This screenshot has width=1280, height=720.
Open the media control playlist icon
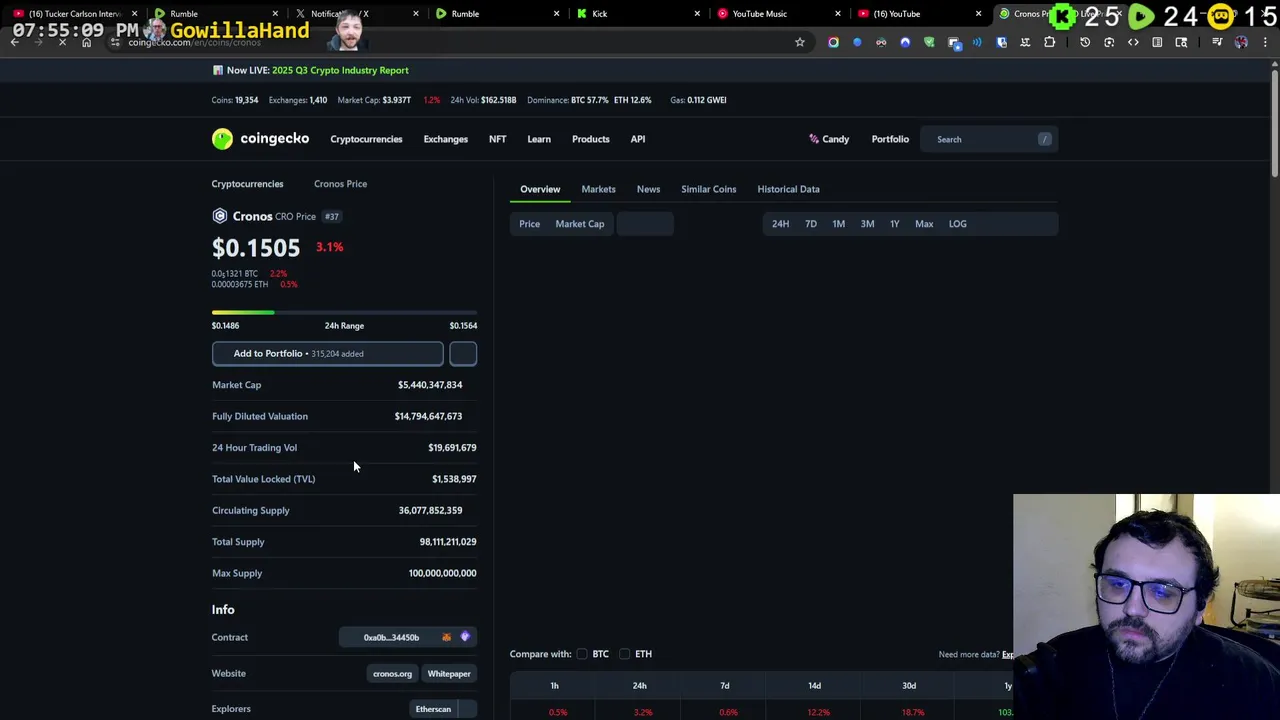(1217, 42)
